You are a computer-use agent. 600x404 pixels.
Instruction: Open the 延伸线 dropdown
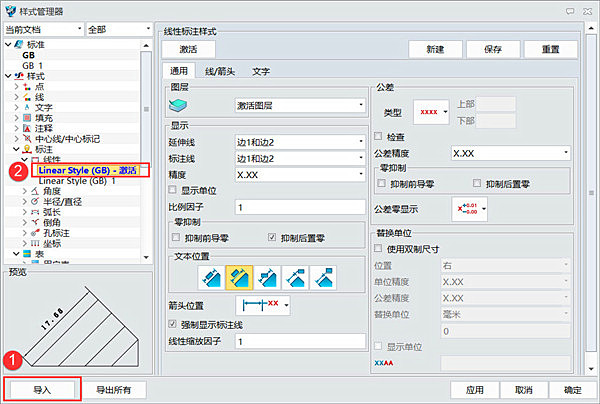pos(298,144)
